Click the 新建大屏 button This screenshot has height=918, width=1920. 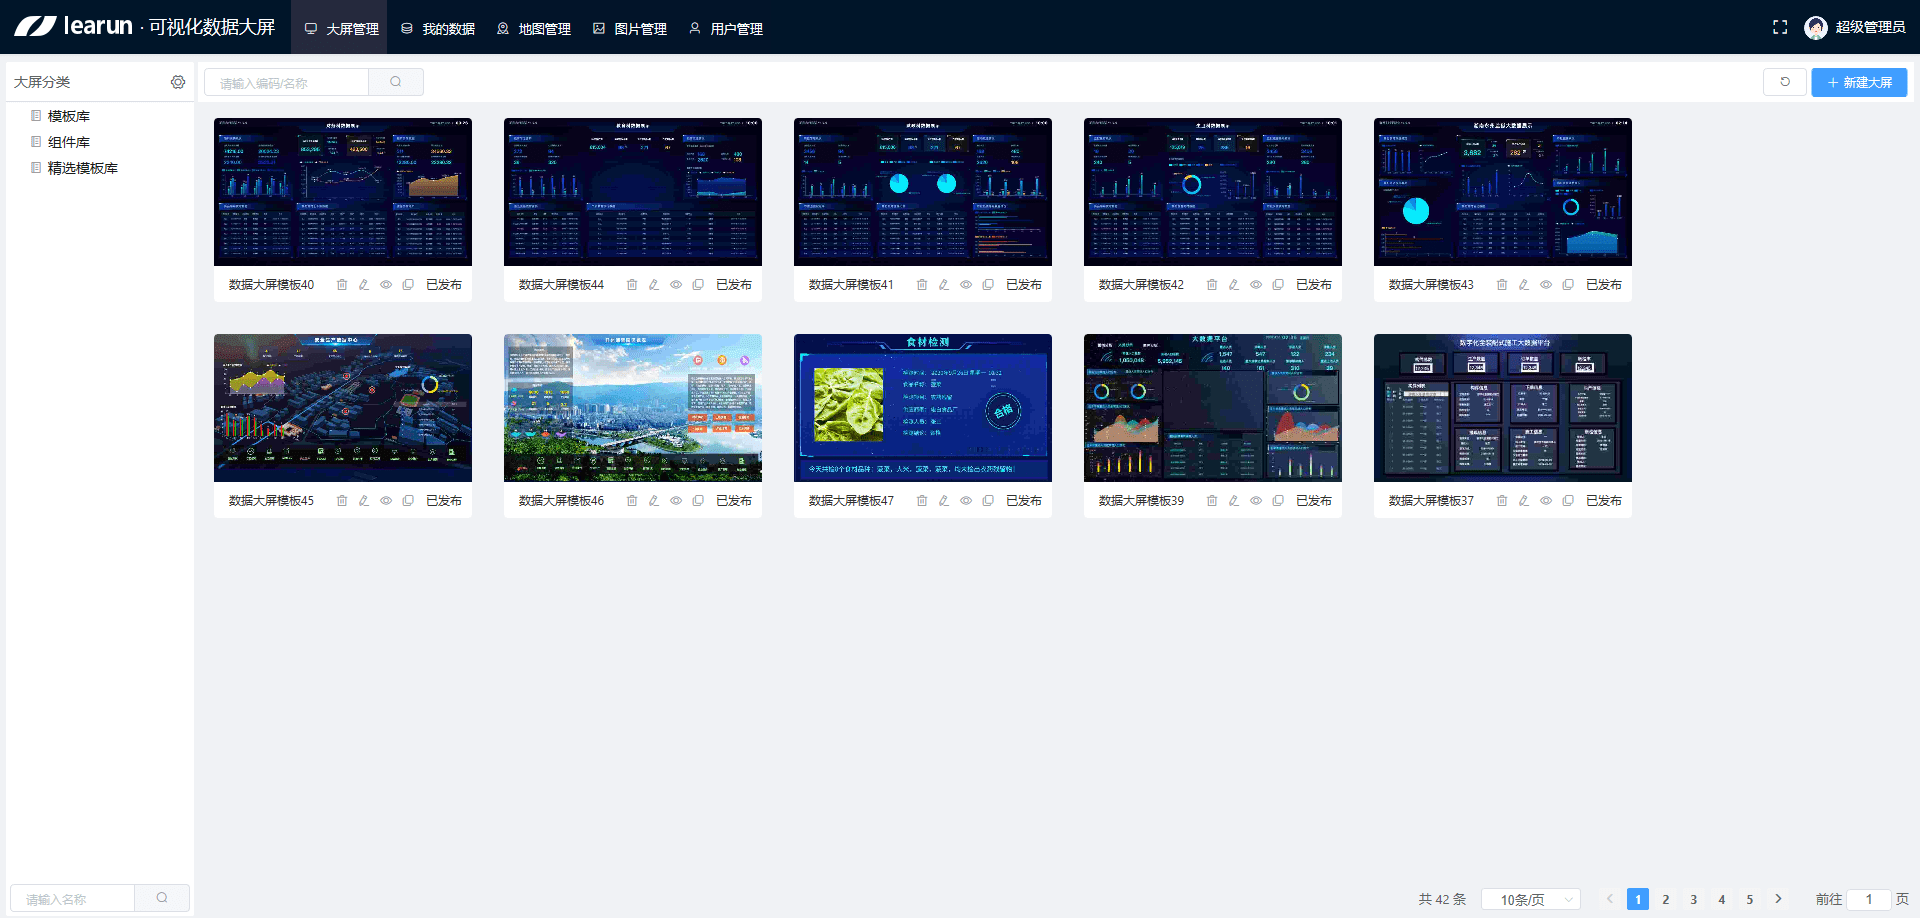pos(1859,82)
